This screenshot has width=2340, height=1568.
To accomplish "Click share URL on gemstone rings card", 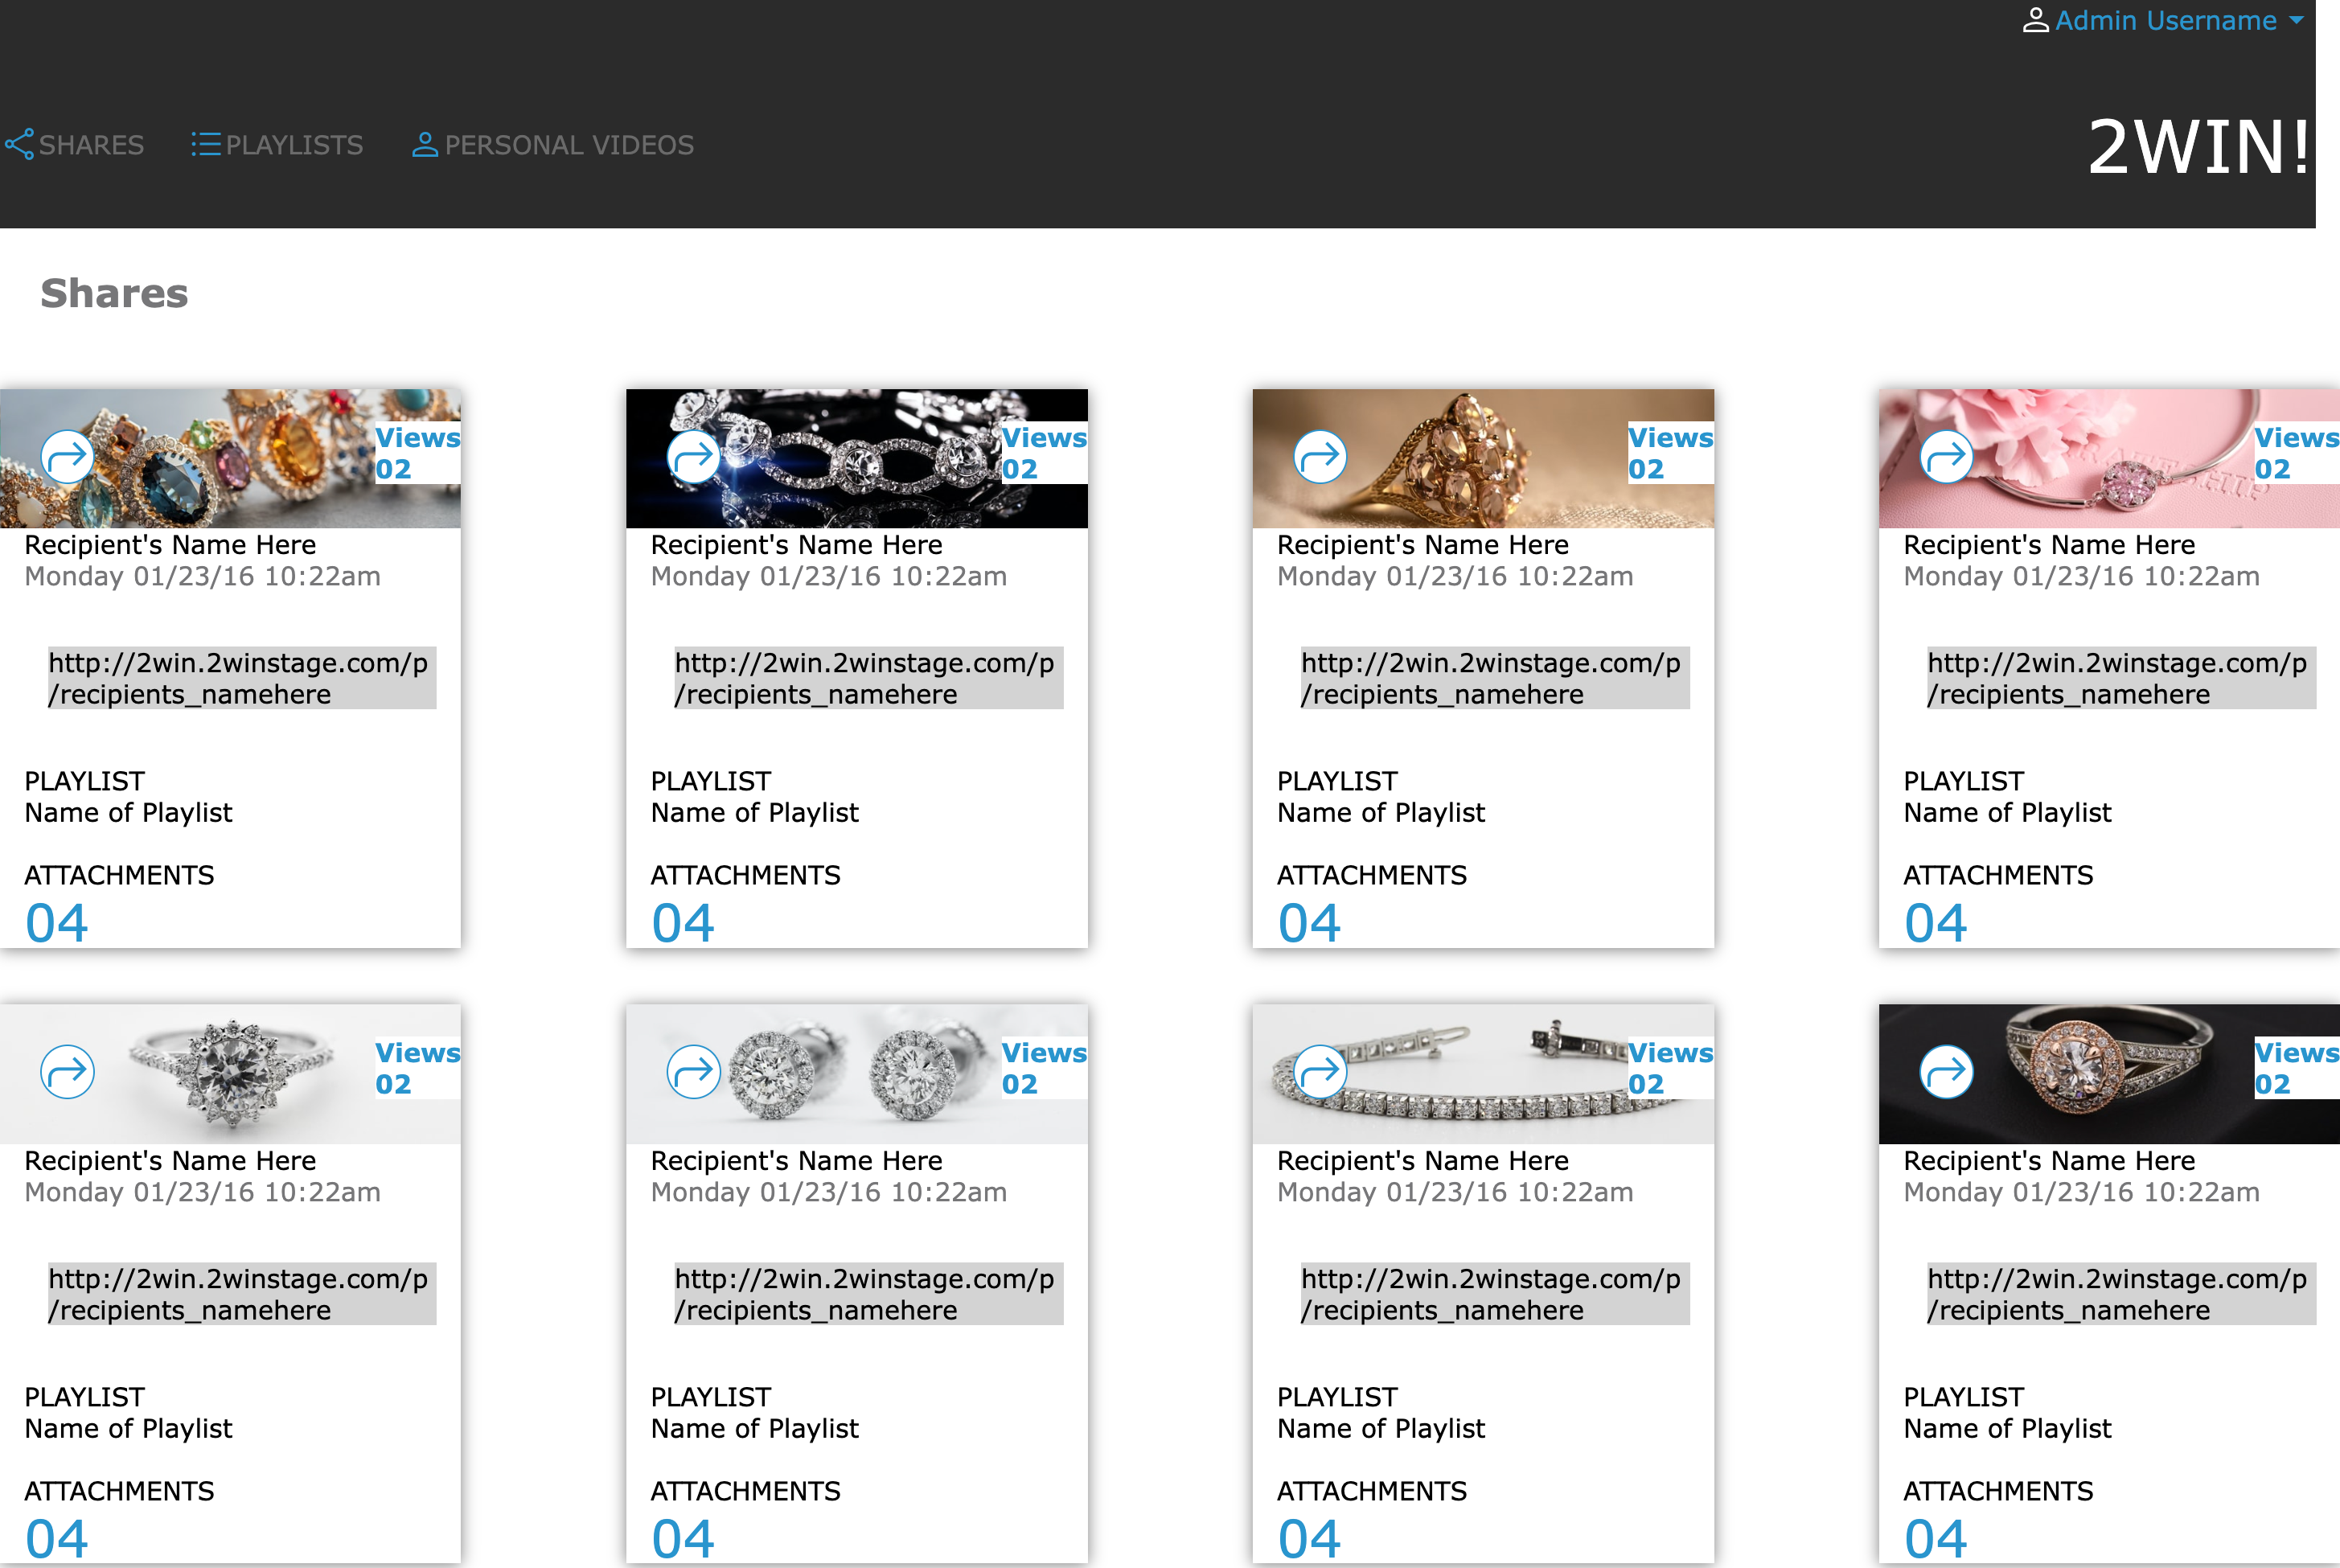I will coord(241,678).
